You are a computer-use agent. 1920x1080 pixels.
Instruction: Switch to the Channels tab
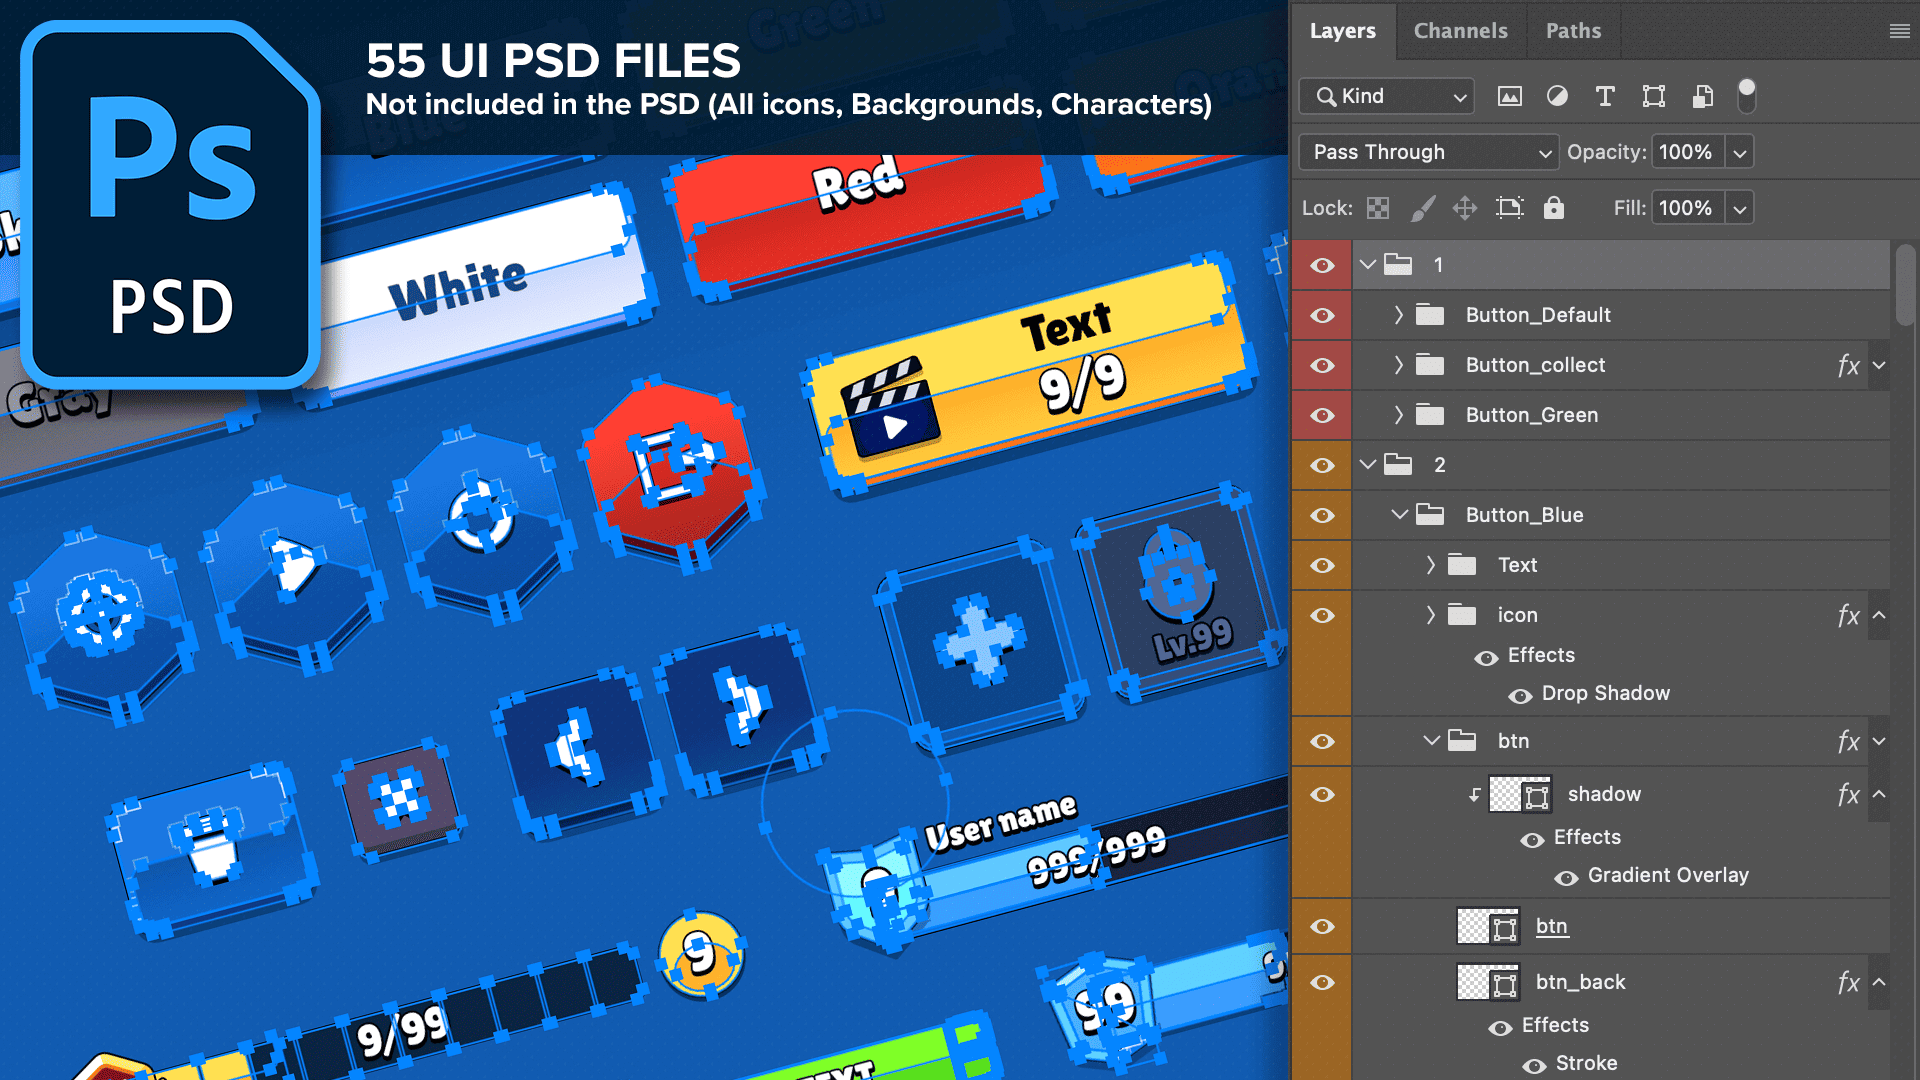click(x=1460, y=31)
